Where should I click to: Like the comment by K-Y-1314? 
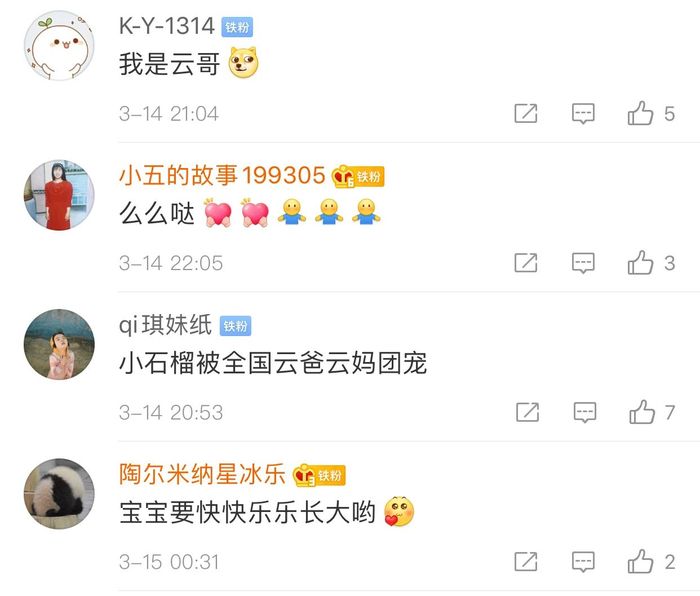(x=640, y=113)
